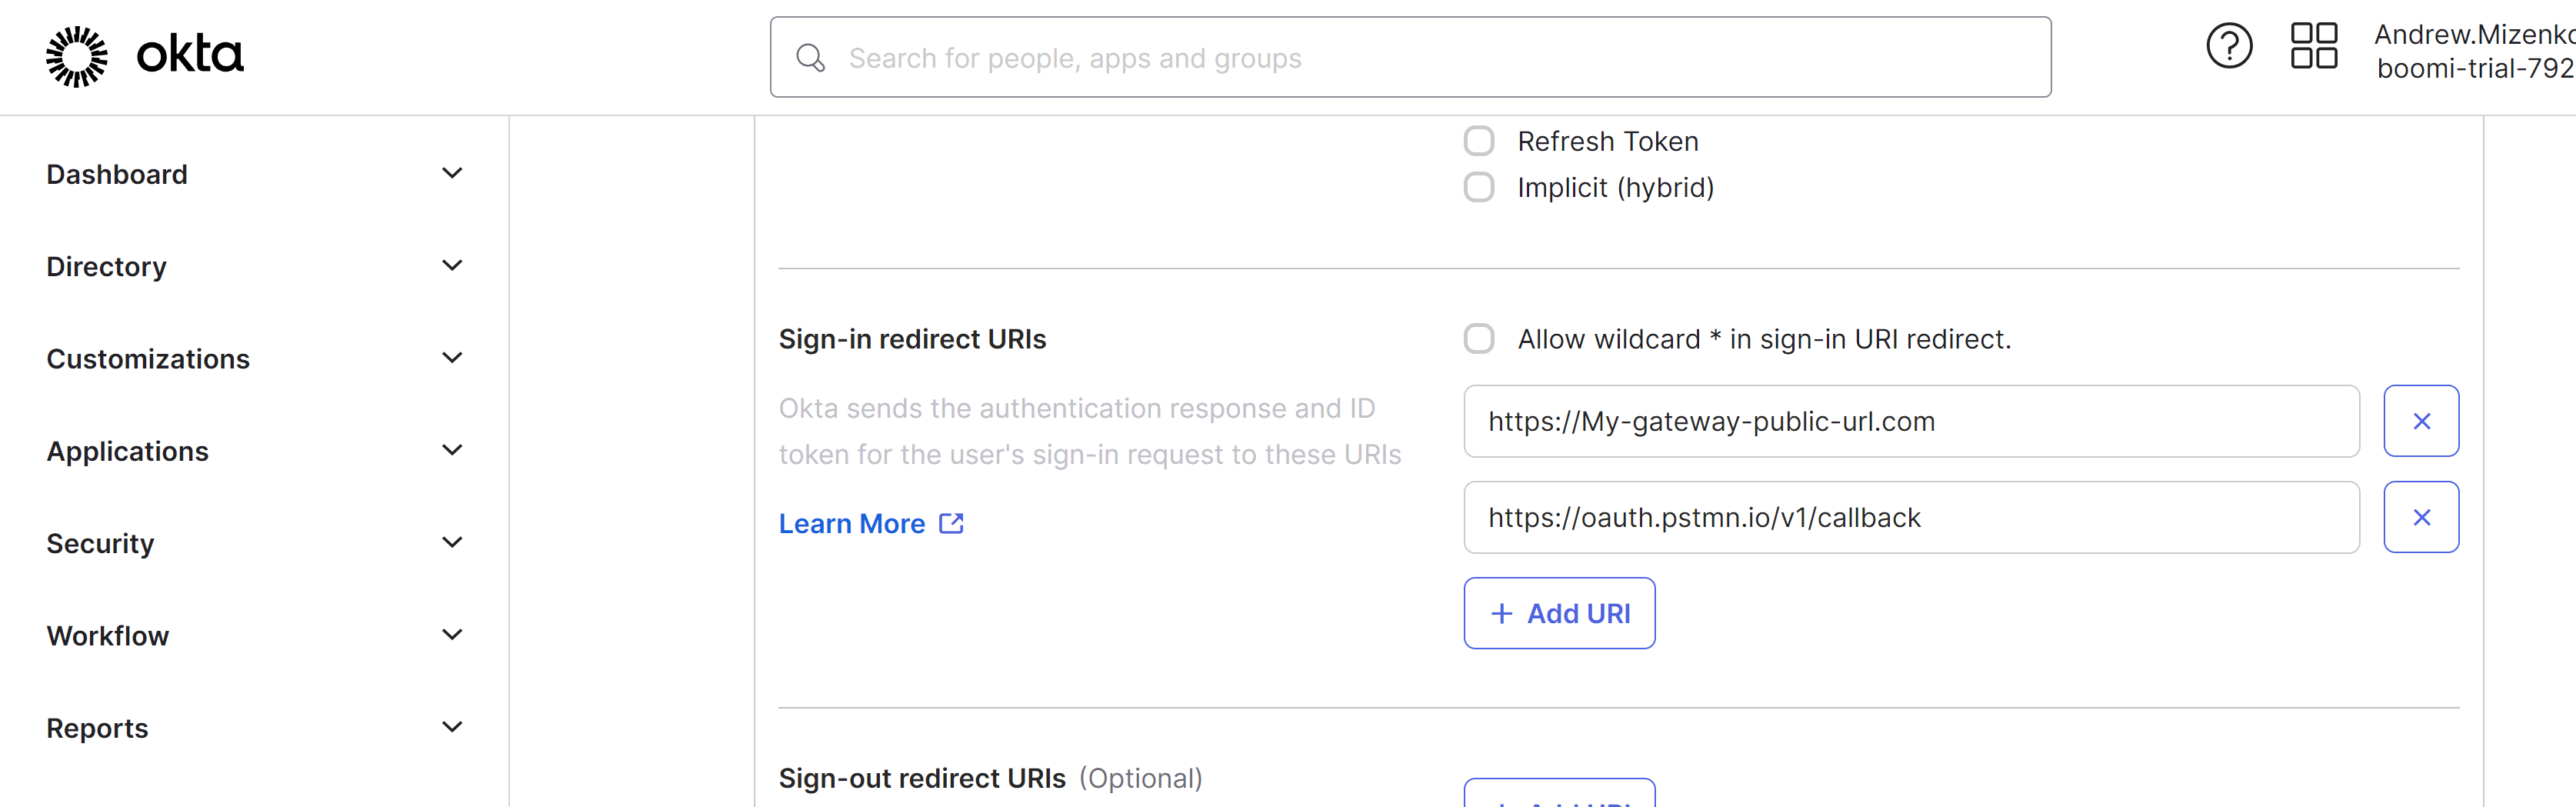Open the Directory menu item
Screen dimensions: 2576x807
pos(106,266)
